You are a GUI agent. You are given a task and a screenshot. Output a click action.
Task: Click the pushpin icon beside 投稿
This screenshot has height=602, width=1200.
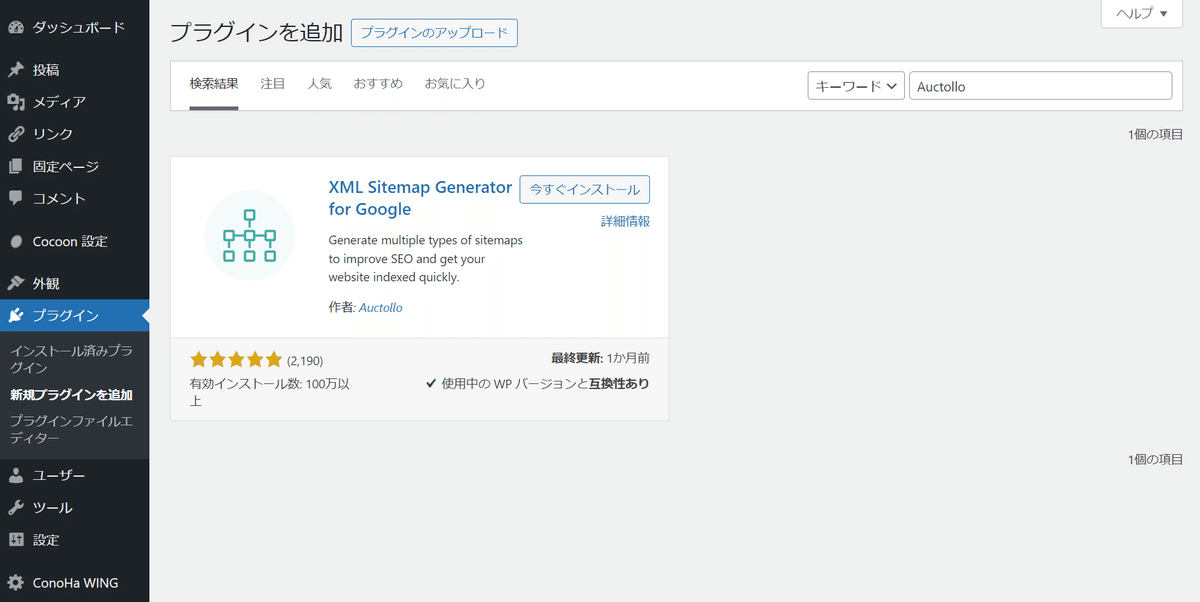tap(16, 70)
